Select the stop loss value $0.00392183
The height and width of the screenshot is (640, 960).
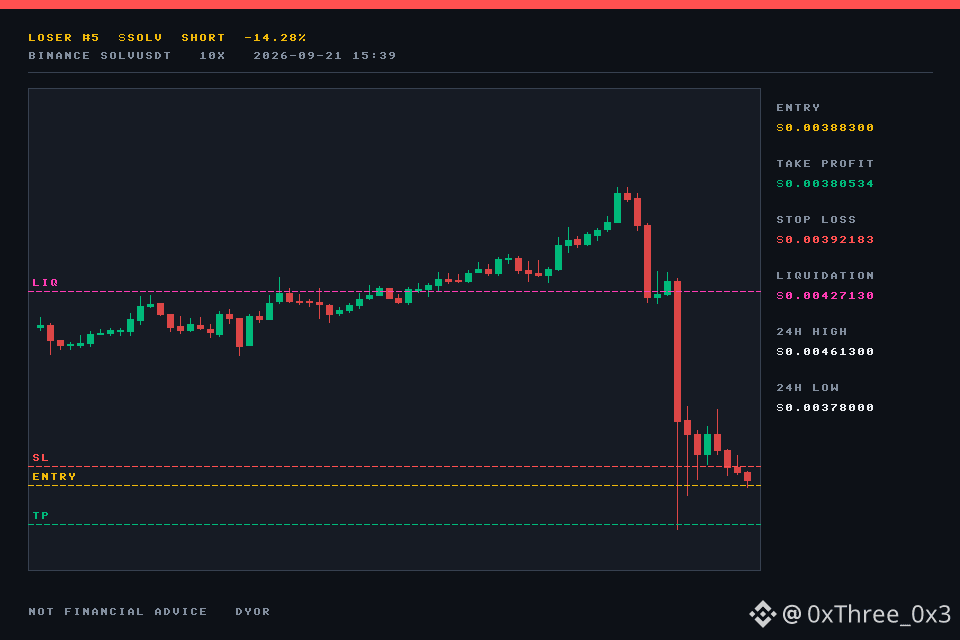point(825,239)
